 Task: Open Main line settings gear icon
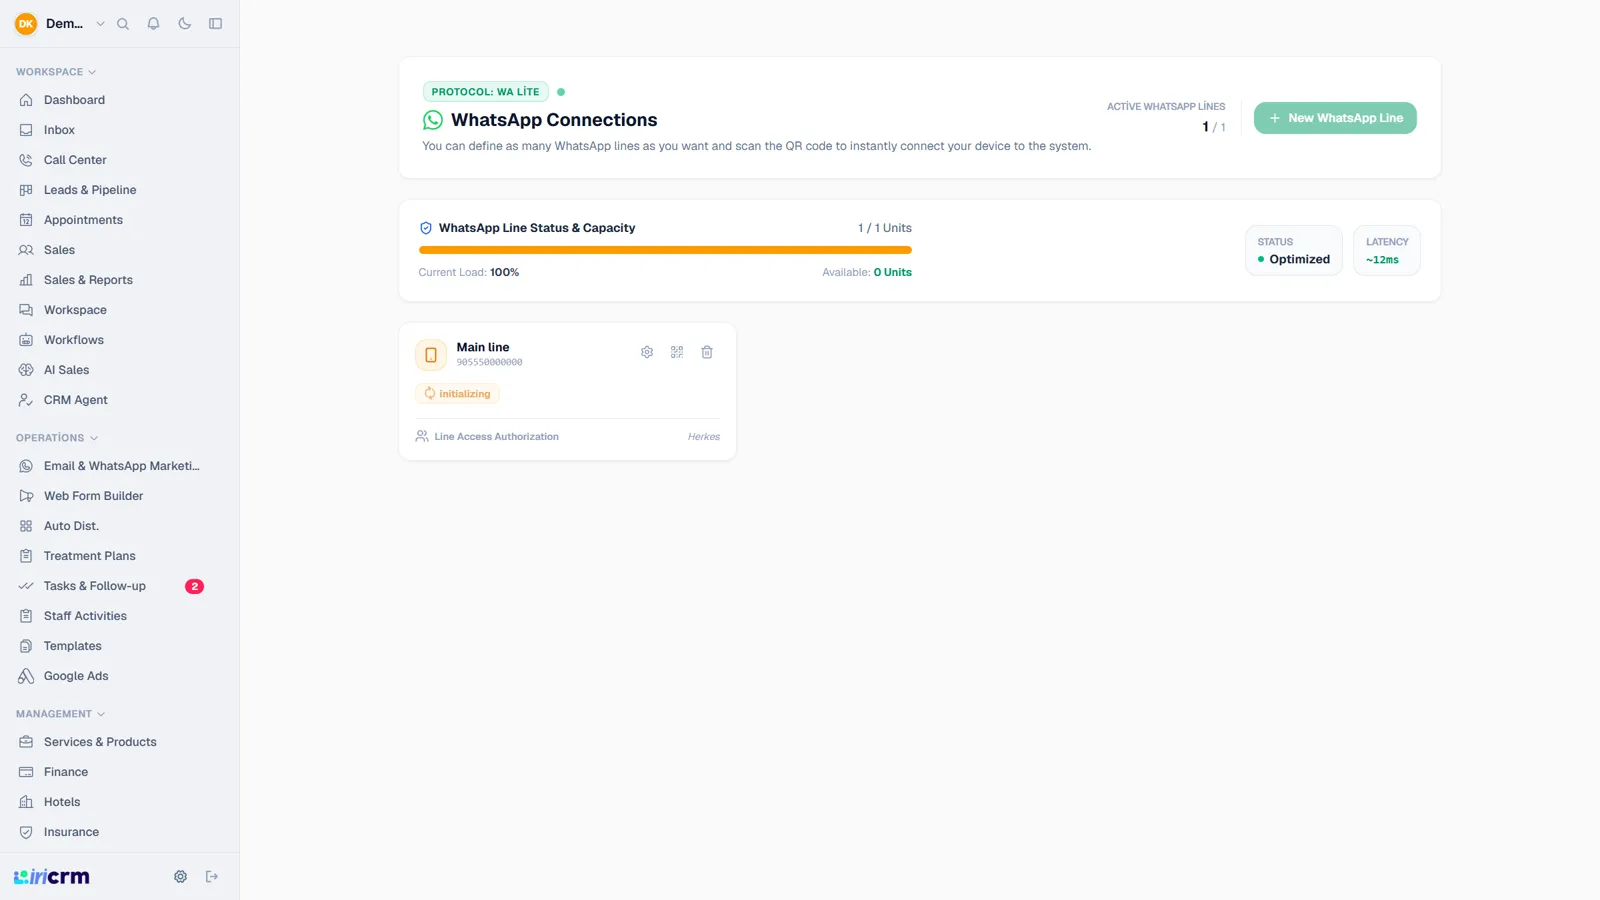(x=647, y=352)
